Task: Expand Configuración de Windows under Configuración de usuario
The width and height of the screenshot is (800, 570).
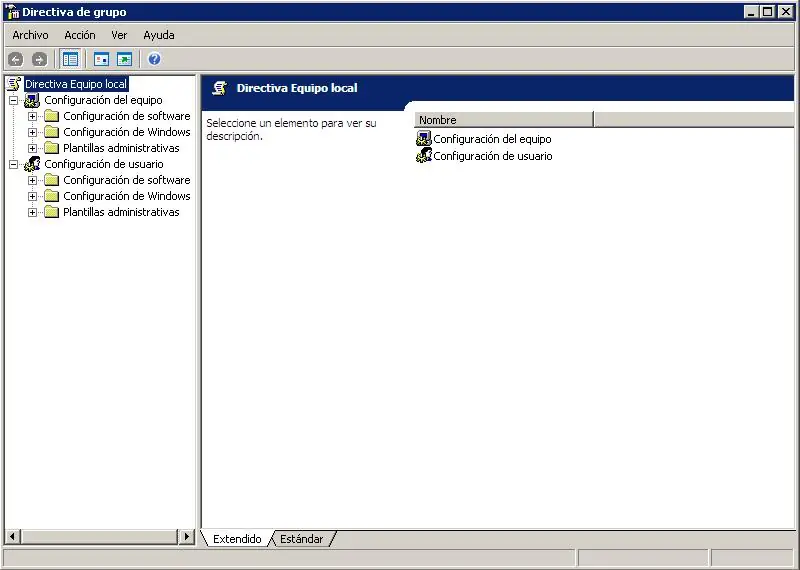Action: click(x=32, y=196)
